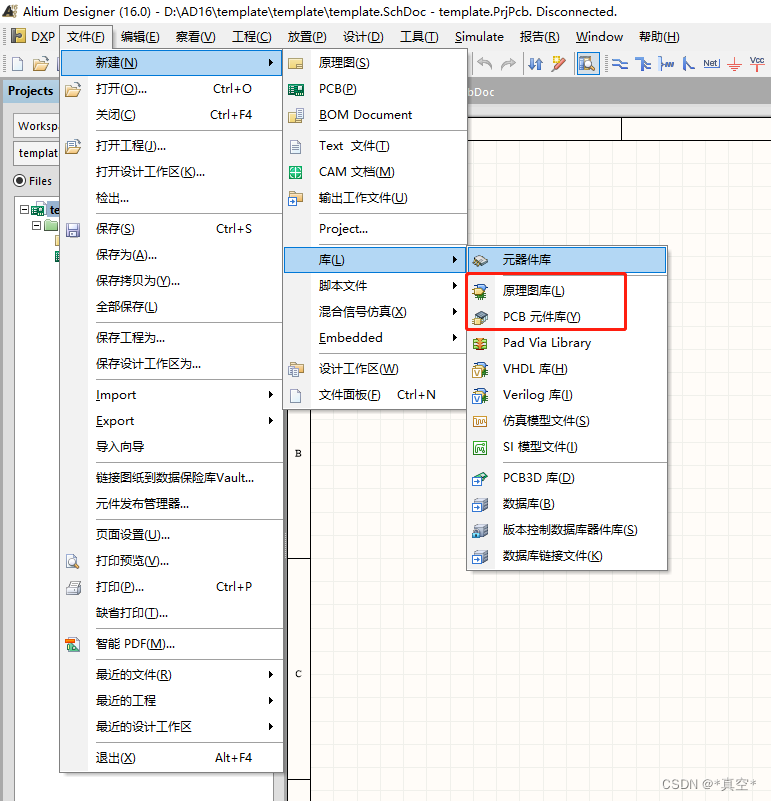Select the place Net label icon
The image size is (771, 801).
pos(711,64)
